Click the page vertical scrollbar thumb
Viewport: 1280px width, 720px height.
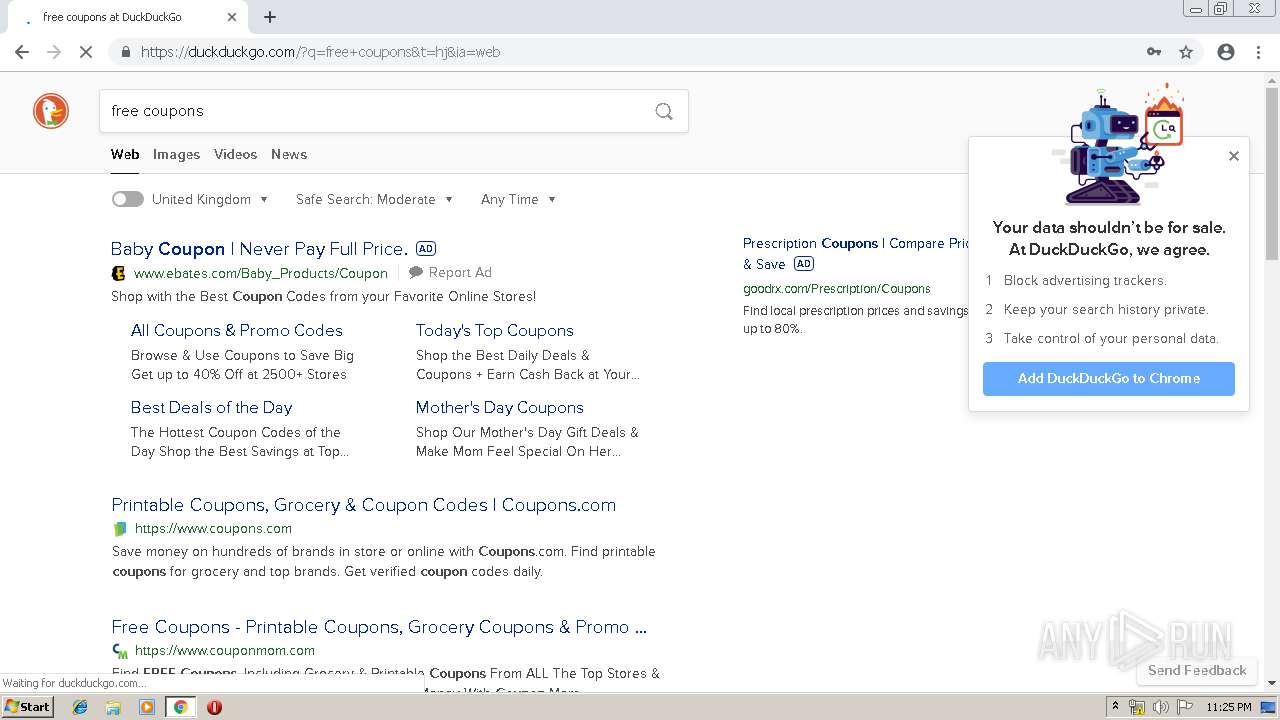point(1272,174)
